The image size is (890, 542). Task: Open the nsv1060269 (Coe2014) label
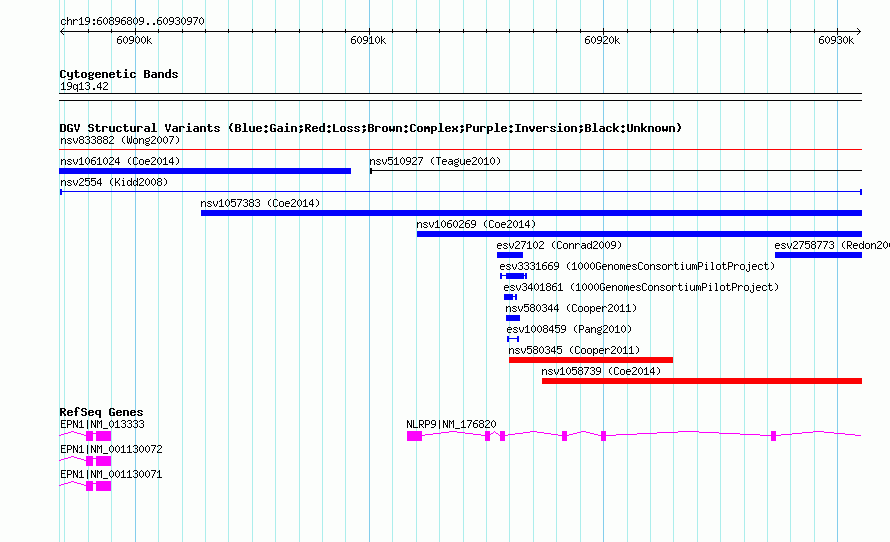coord(476,224)
